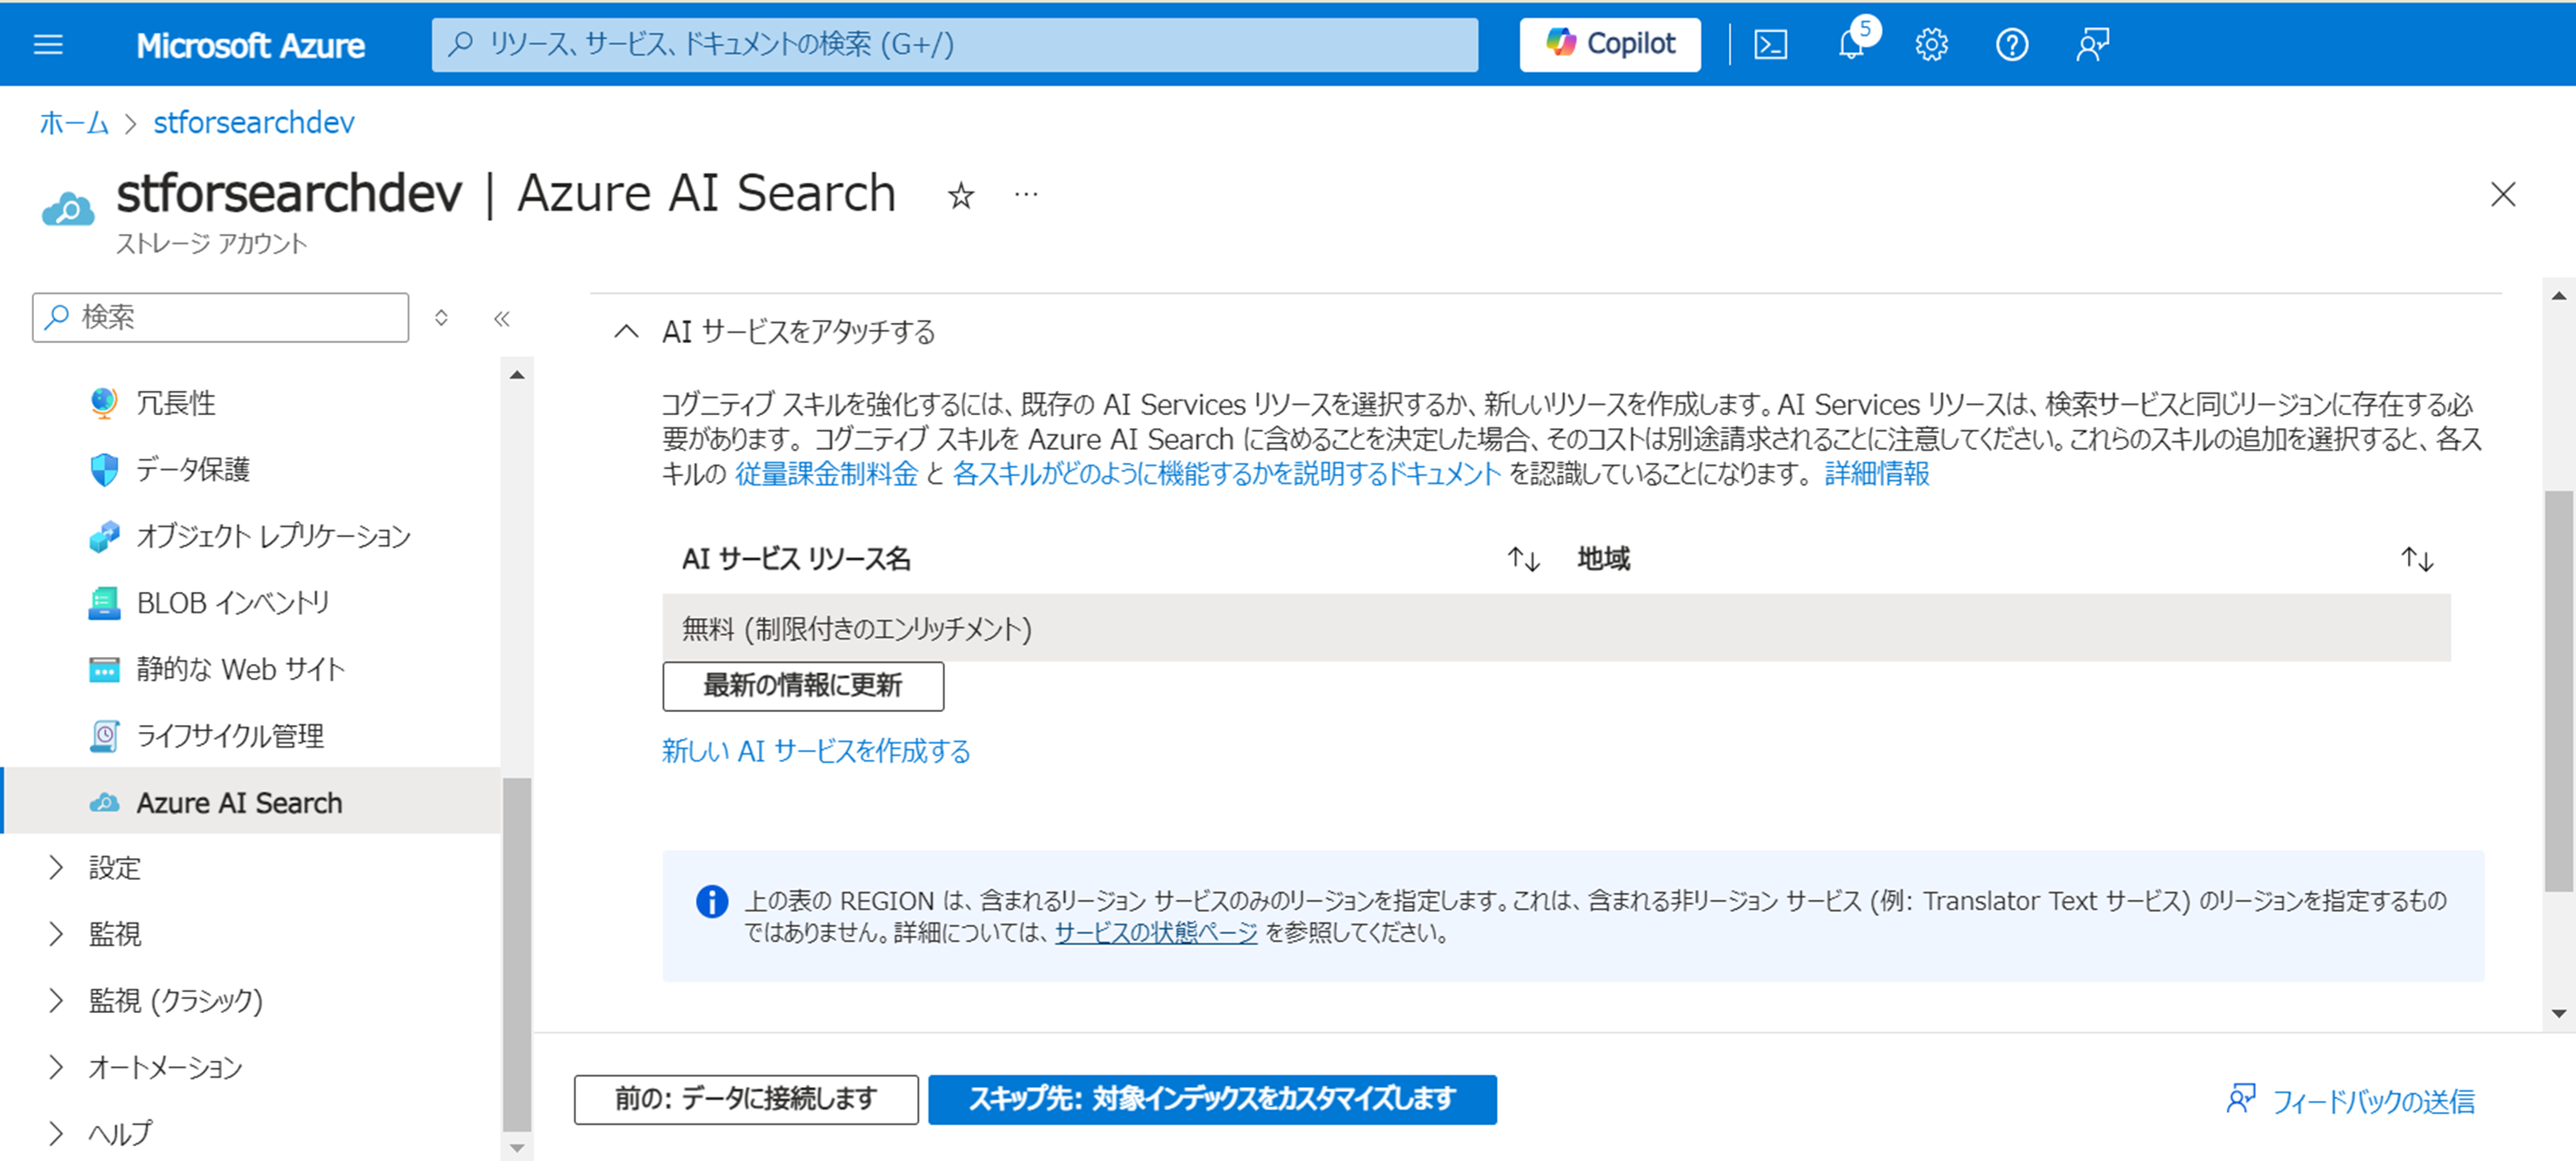Click the sidebar vertical scrollbar thumb
Viewport: 2576px width, 1161px height.
(517, 953)
